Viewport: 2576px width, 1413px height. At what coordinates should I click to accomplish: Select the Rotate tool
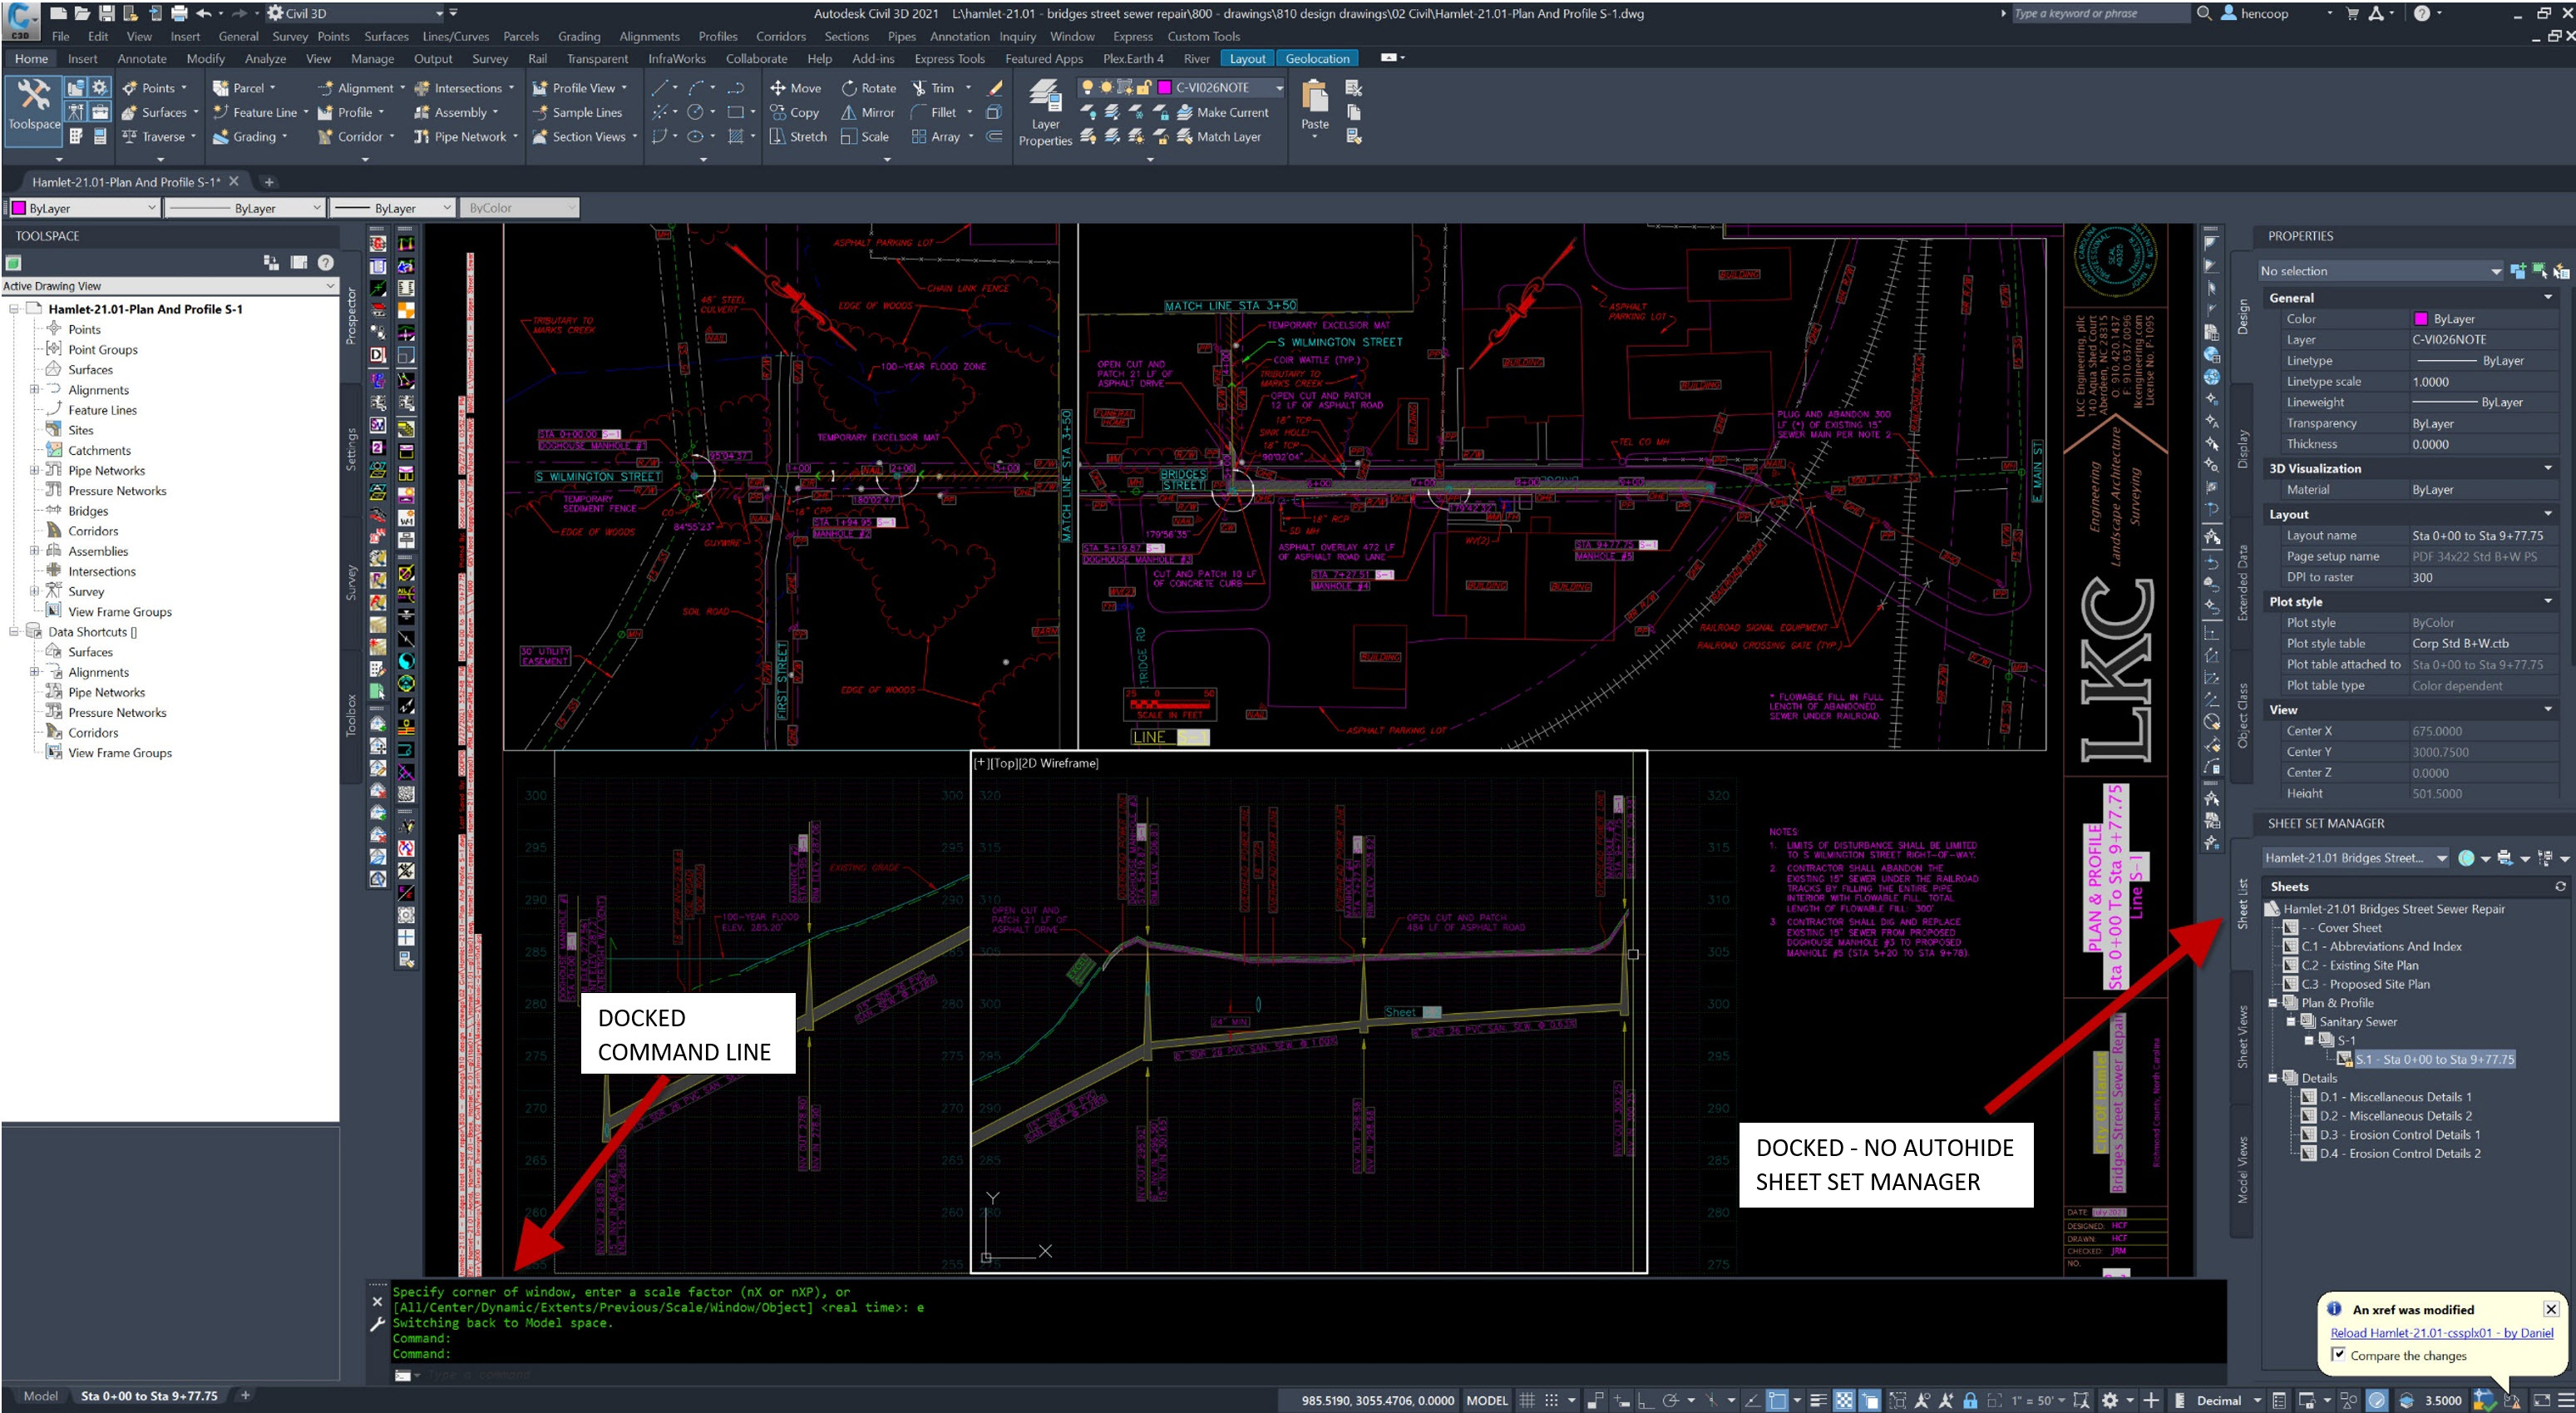pos(868,88)
